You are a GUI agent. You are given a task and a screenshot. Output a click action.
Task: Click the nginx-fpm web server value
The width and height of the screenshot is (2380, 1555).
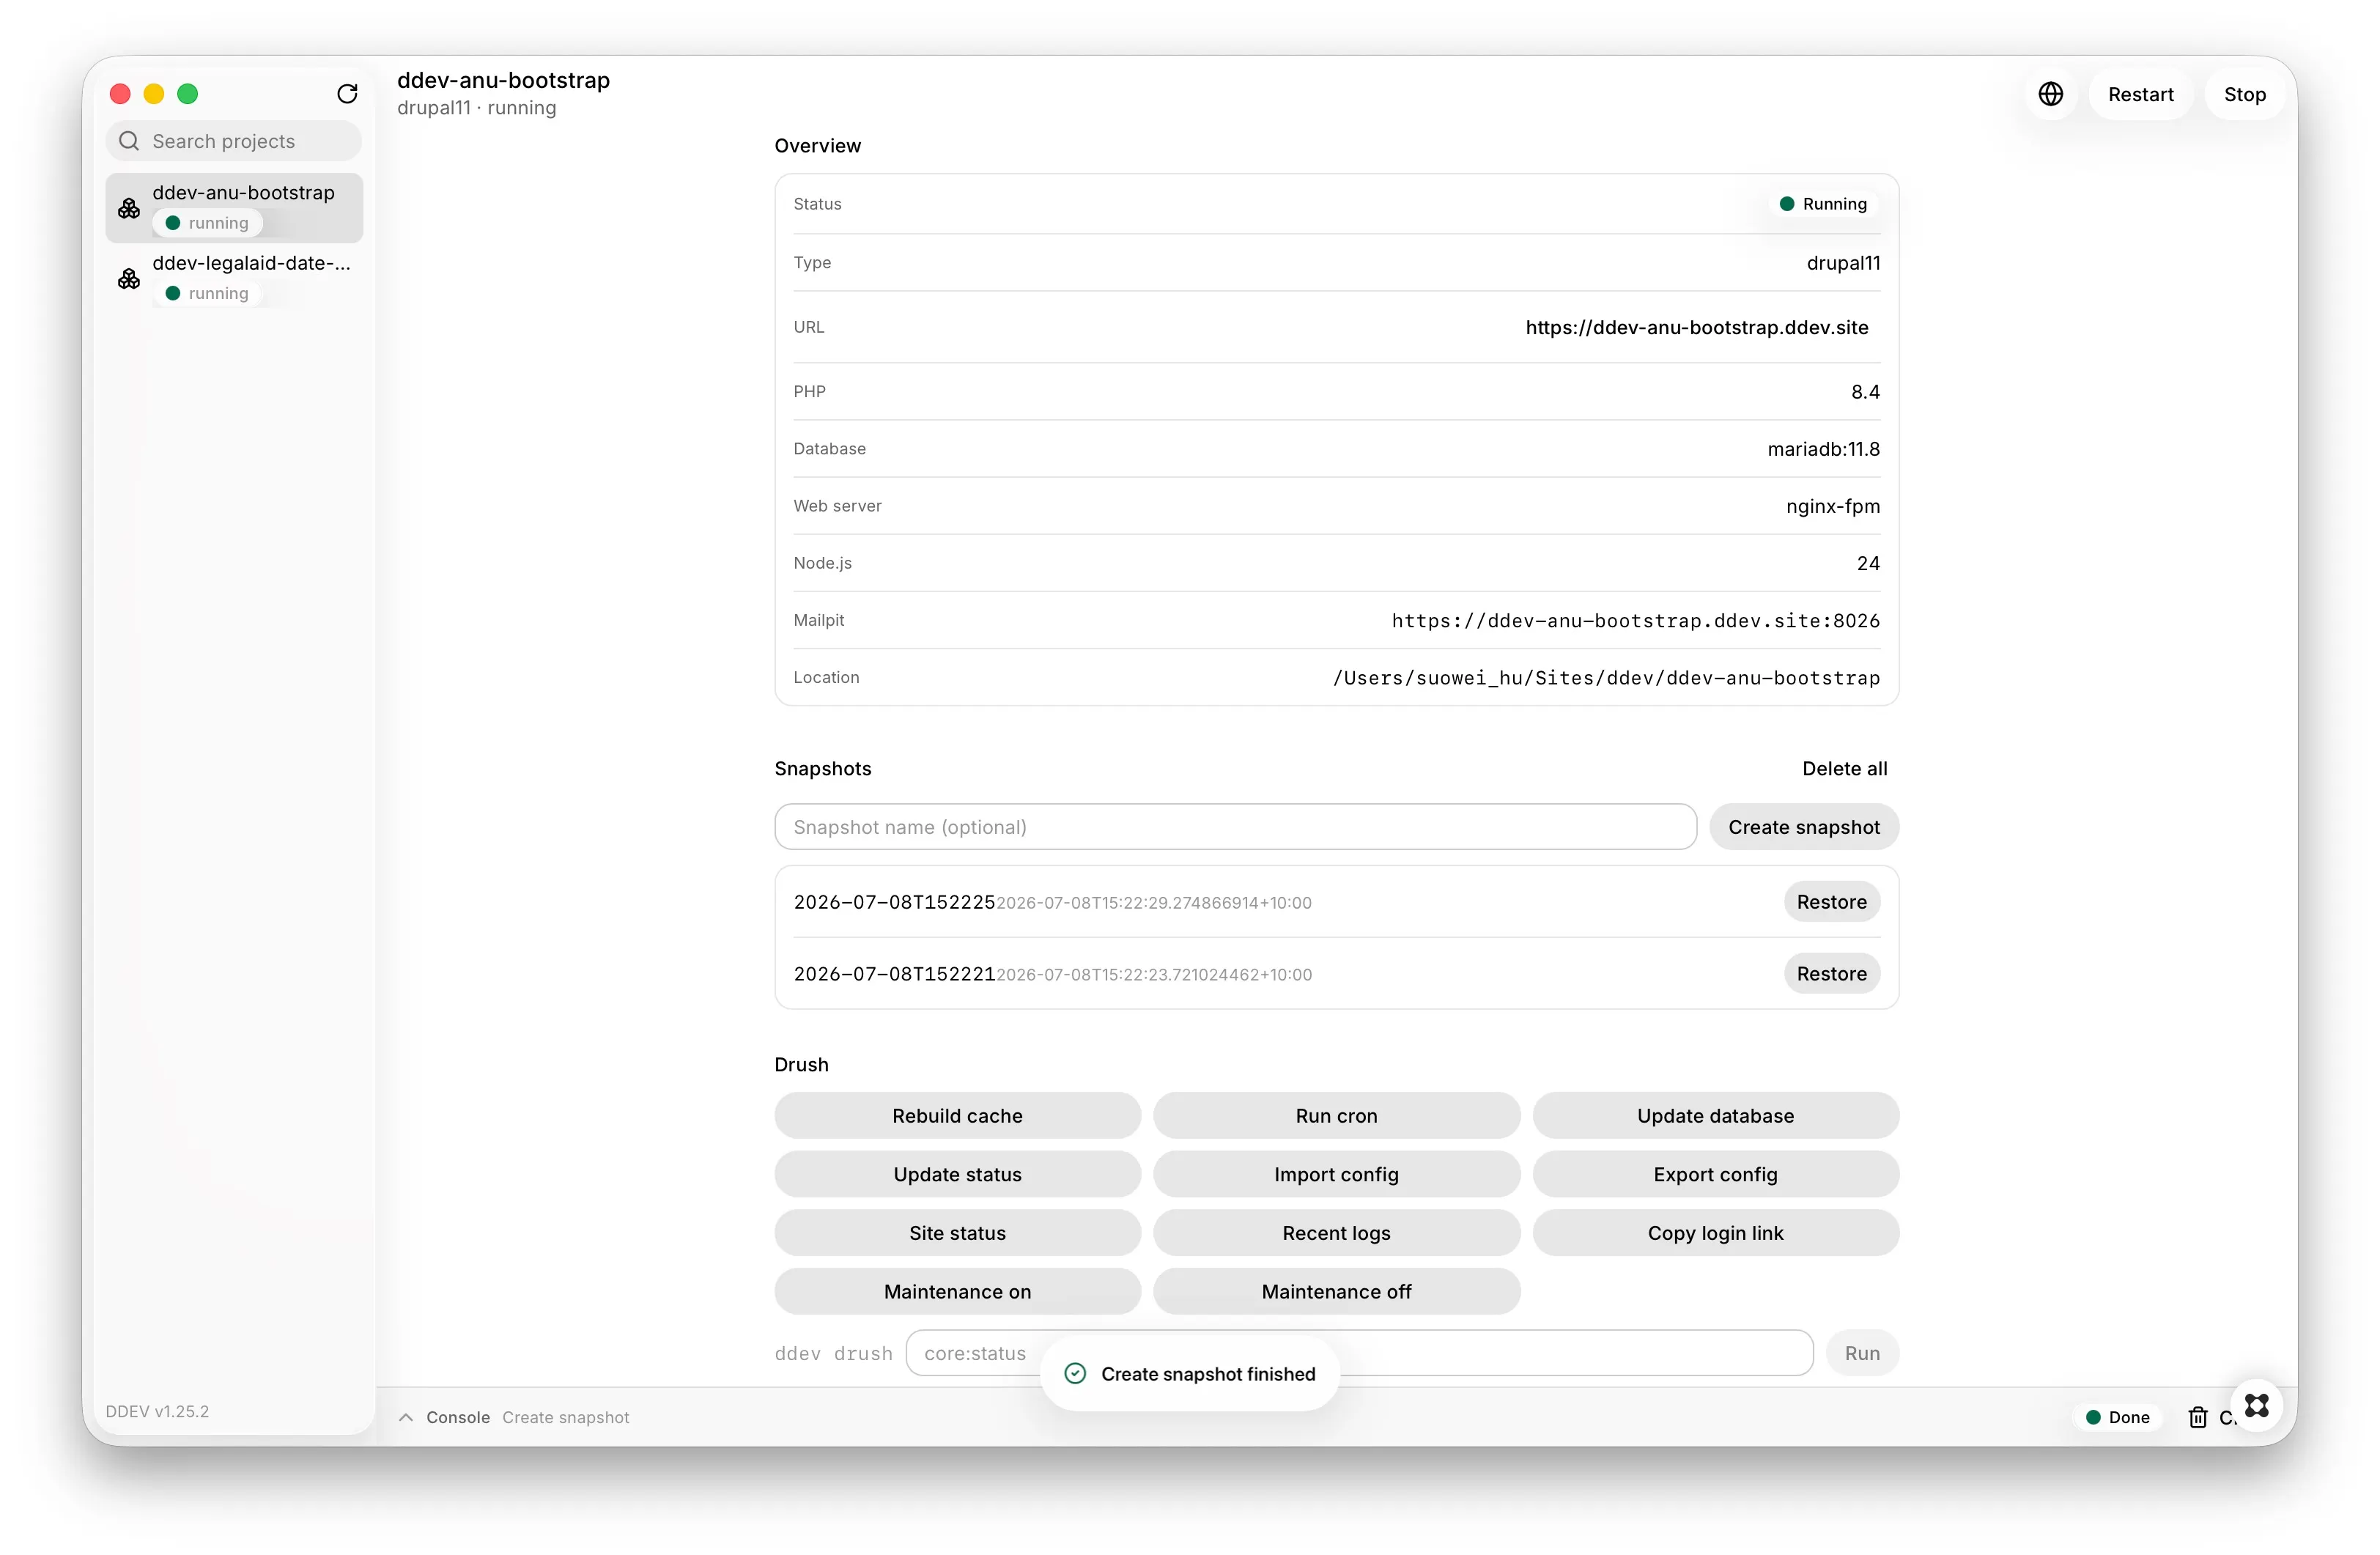[1832, 506]
